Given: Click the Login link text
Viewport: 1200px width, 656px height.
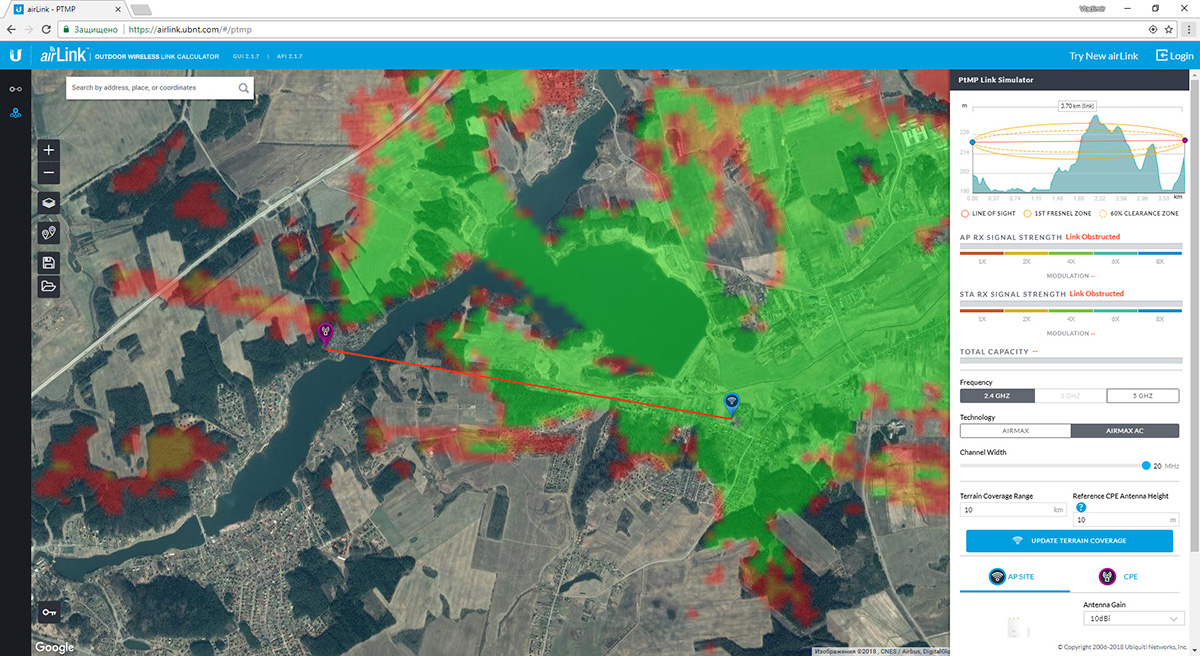Looking at the screenshot, I should pyautogui.click(x=1183, y=56).
